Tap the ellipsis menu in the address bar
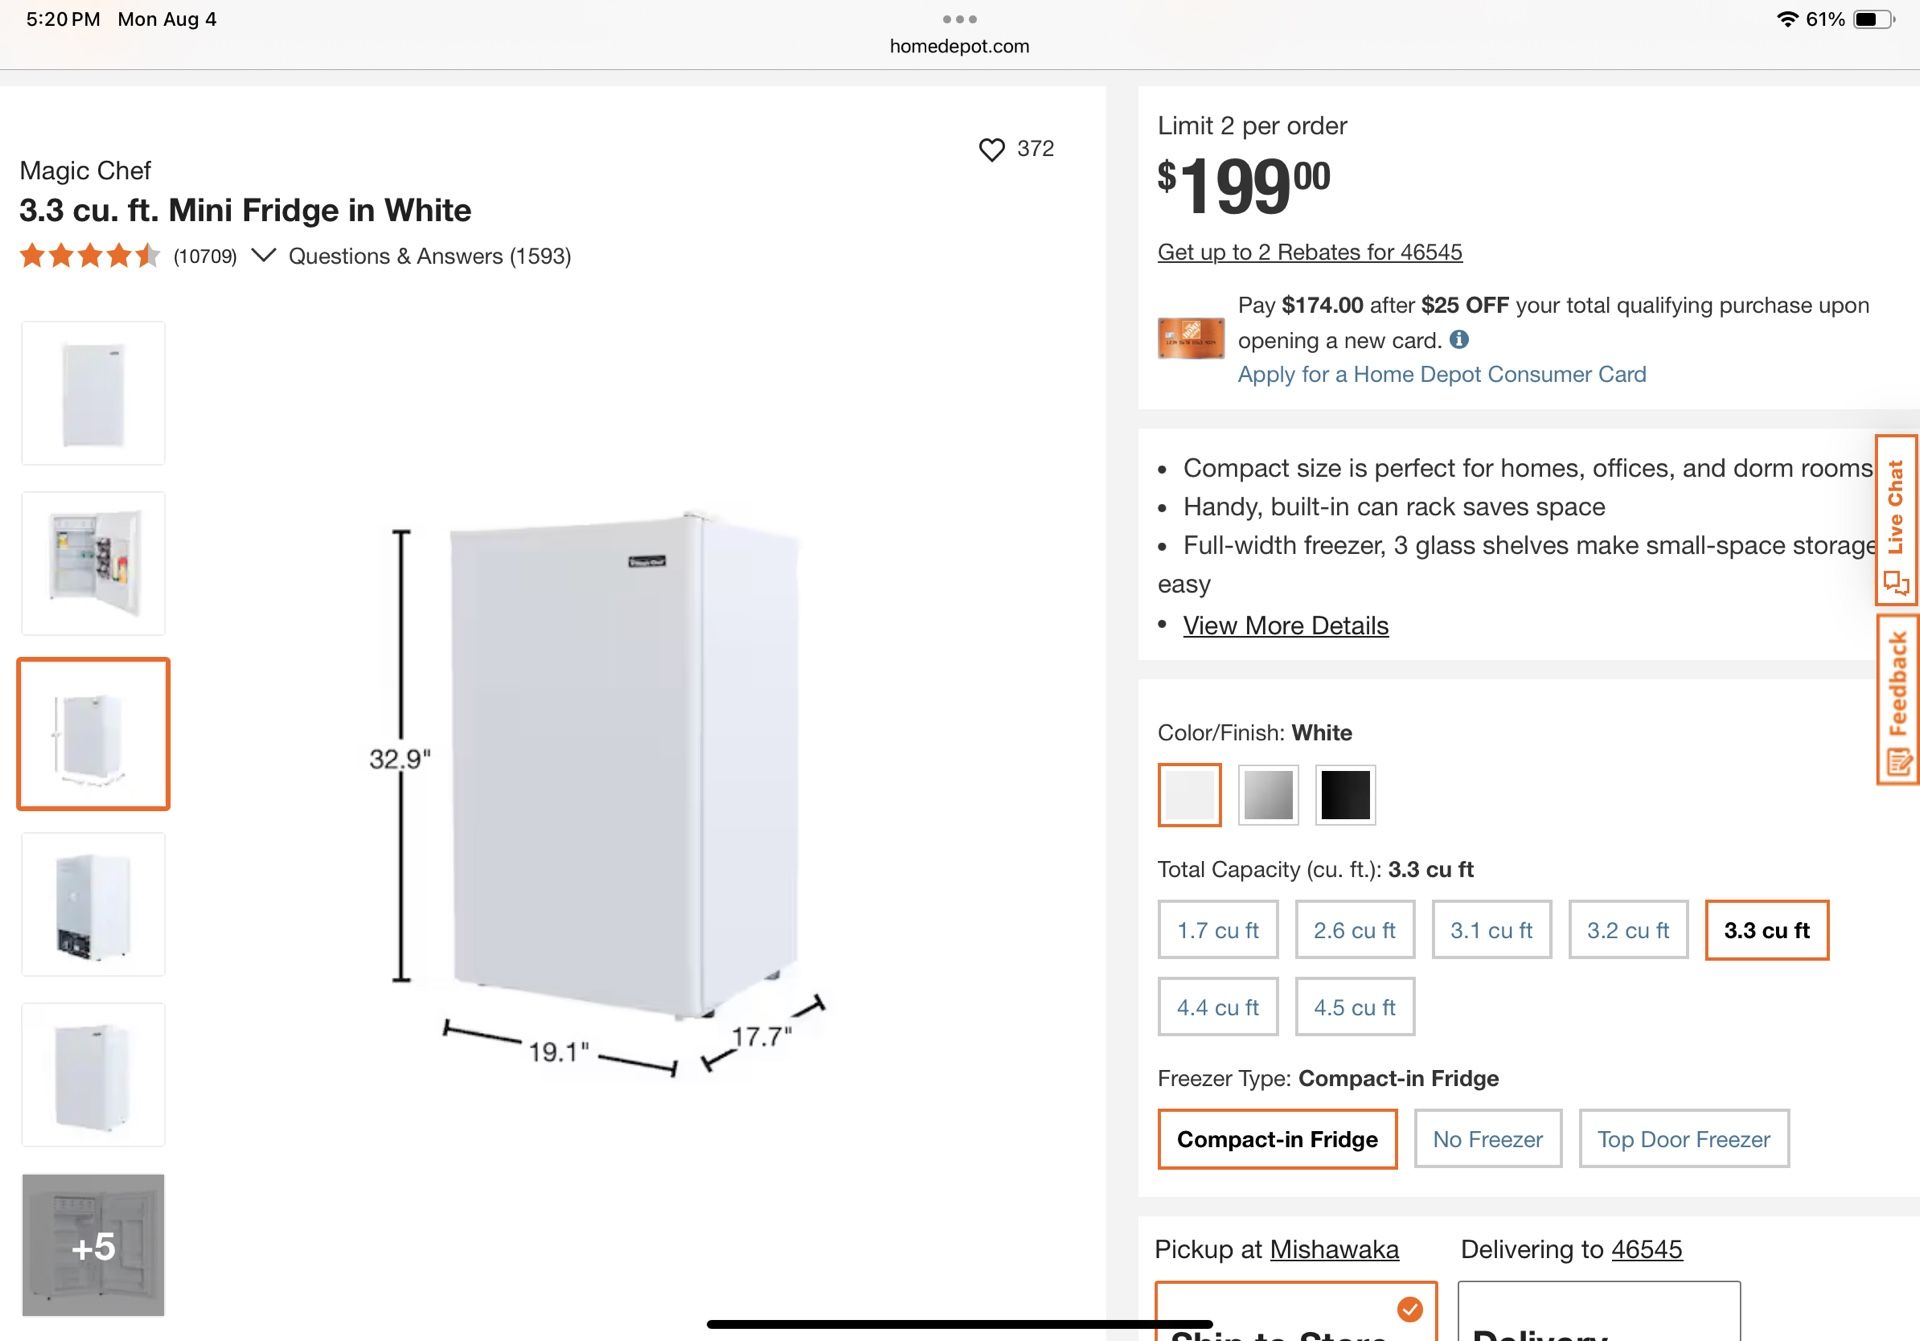The height and width of the screenshot is (1341, 1920). click(x=960, y=18)
